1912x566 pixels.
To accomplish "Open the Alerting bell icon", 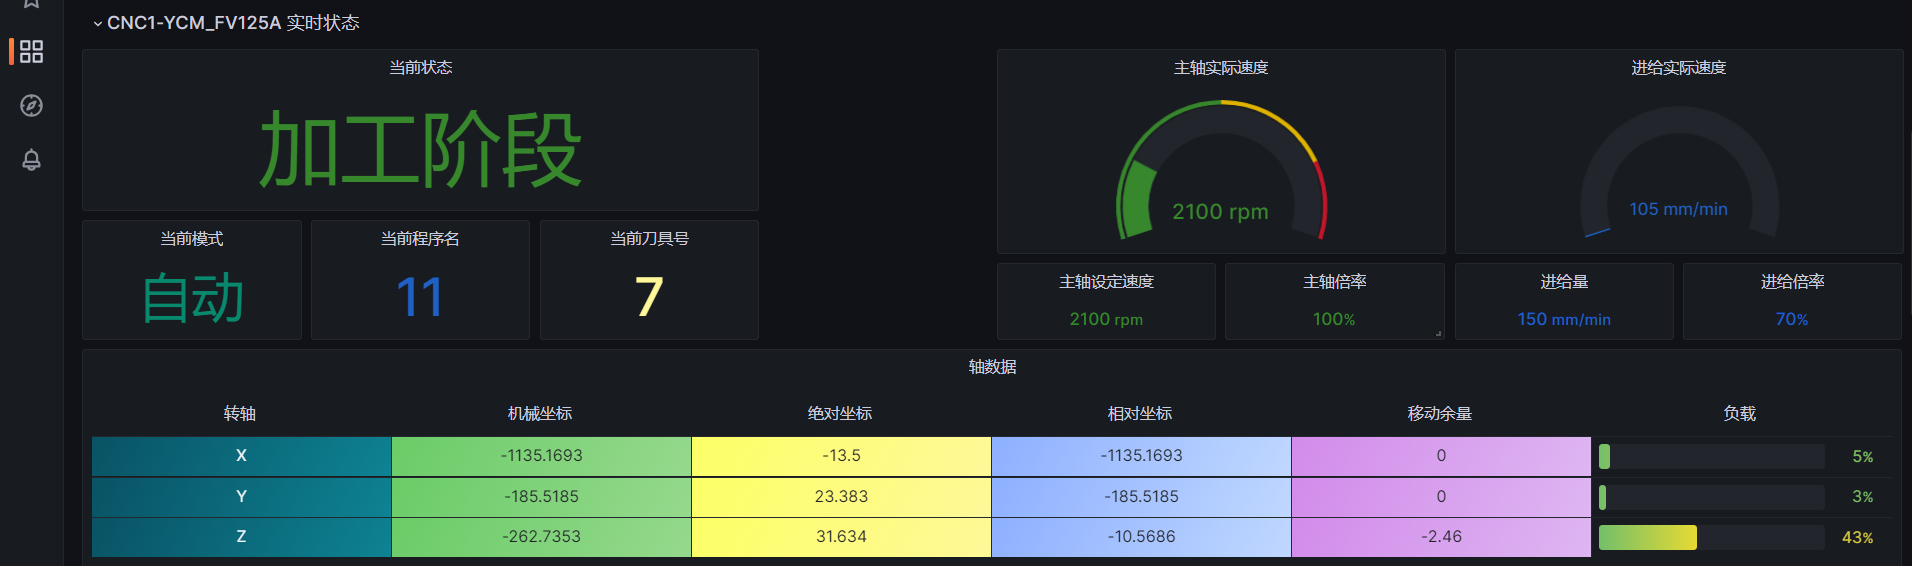I will click(x=31, y=160).
